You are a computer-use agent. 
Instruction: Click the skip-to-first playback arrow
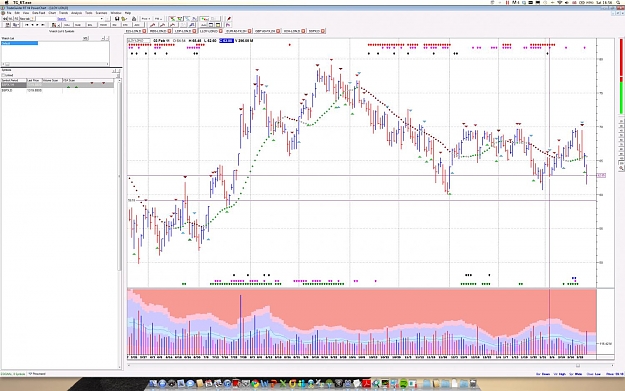pyautogui.click(x=27, y=25)
